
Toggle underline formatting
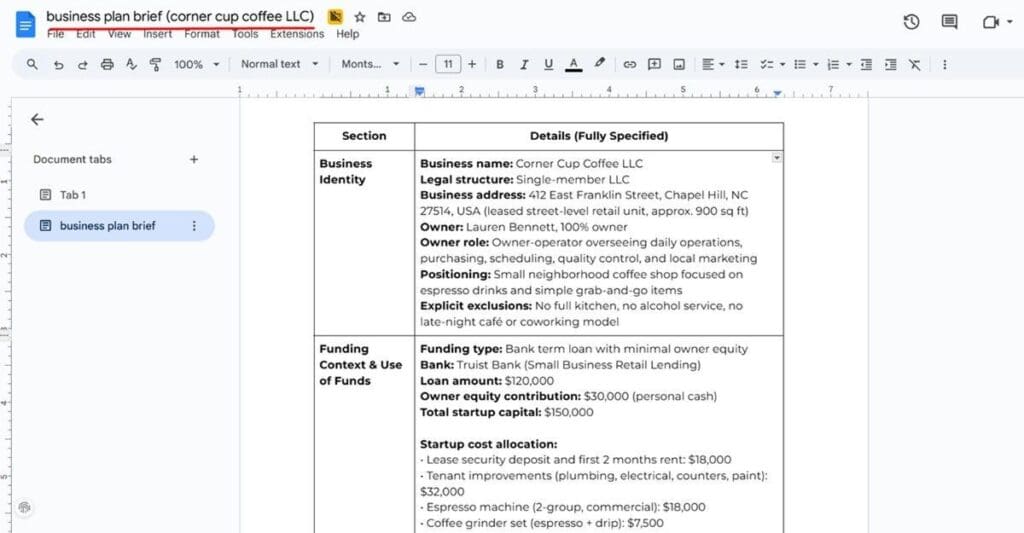[548, 64]
